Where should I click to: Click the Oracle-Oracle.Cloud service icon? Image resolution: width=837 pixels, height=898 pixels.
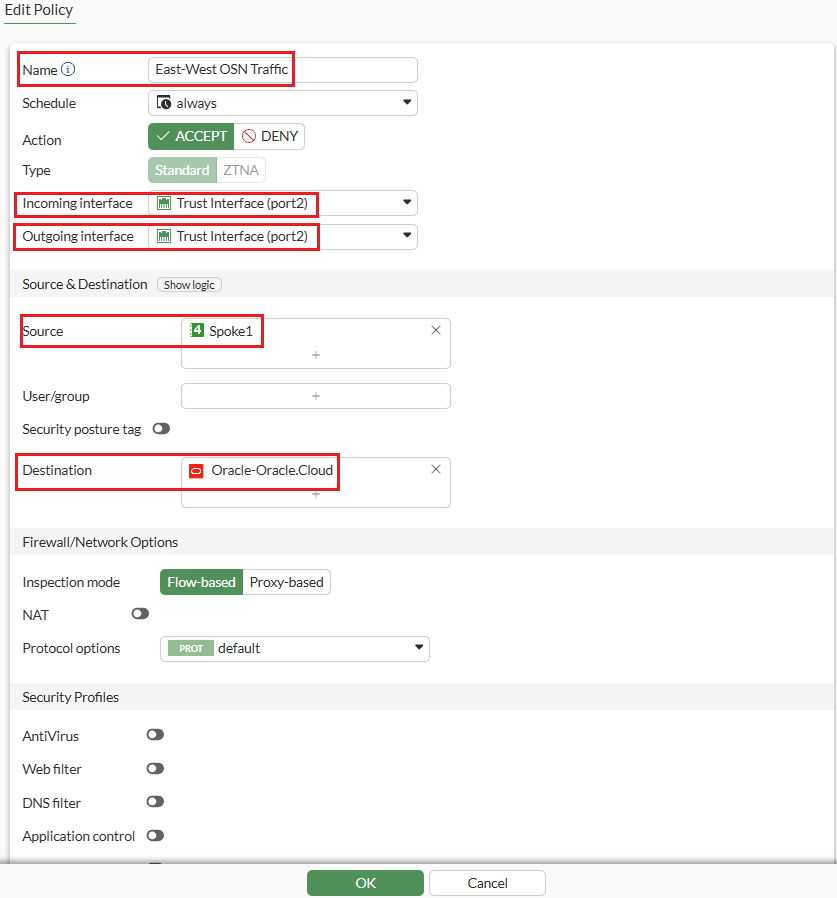pyautogui.click(x=197, y=471)
